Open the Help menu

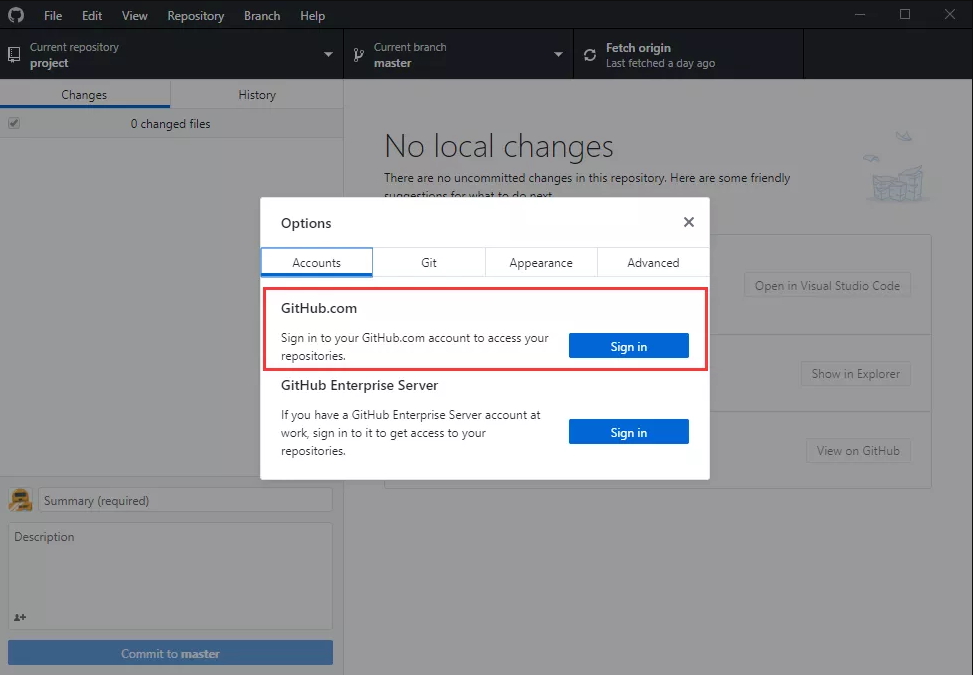(x=312, y=16)
